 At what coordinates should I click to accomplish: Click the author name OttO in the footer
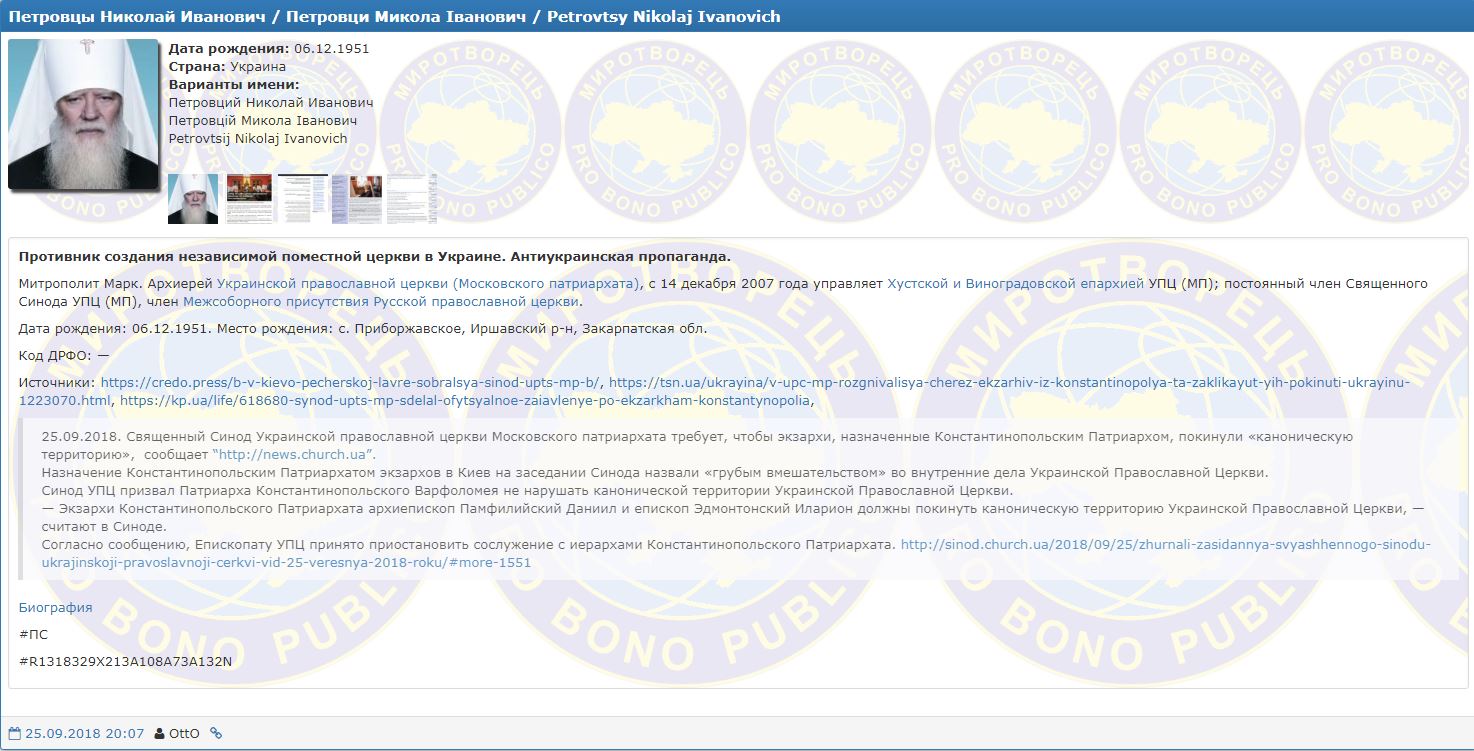[x=184, y=732]
